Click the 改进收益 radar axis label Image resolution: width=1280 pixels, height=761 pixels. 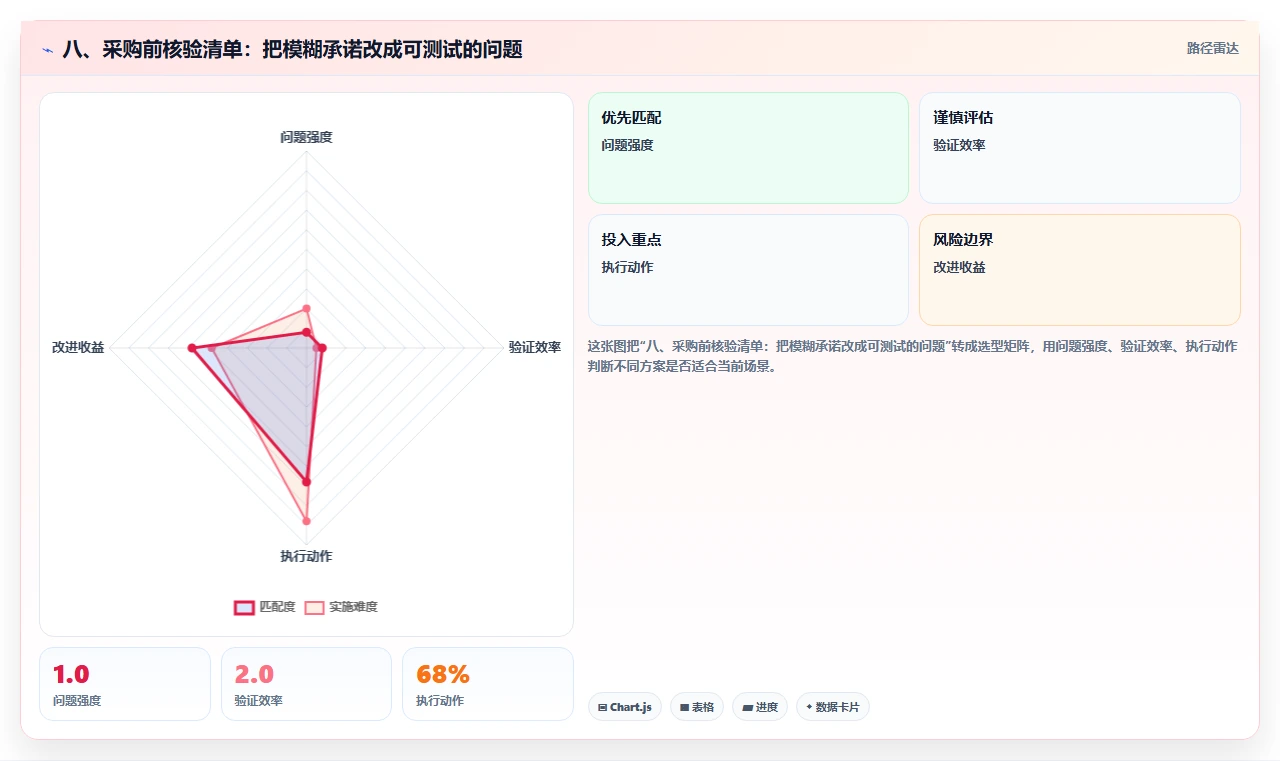pos(78,348)
